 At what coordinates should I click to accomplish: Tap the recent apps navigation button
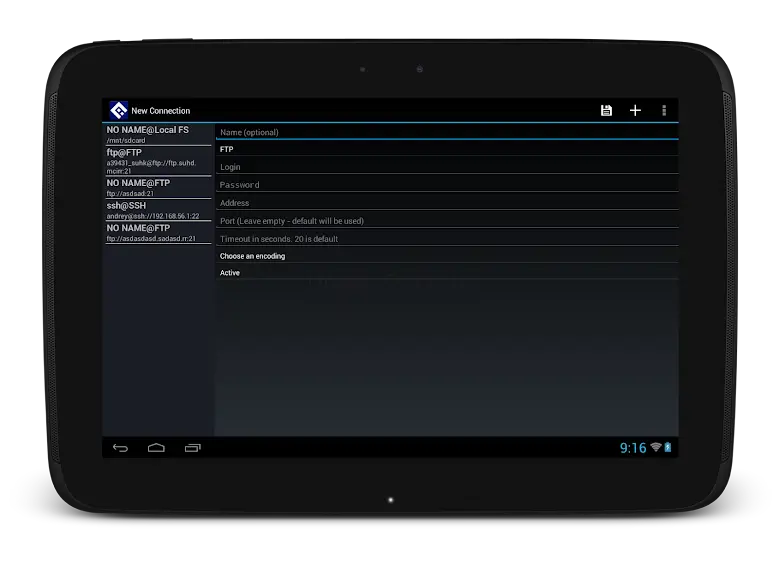[x=193, y=448]
